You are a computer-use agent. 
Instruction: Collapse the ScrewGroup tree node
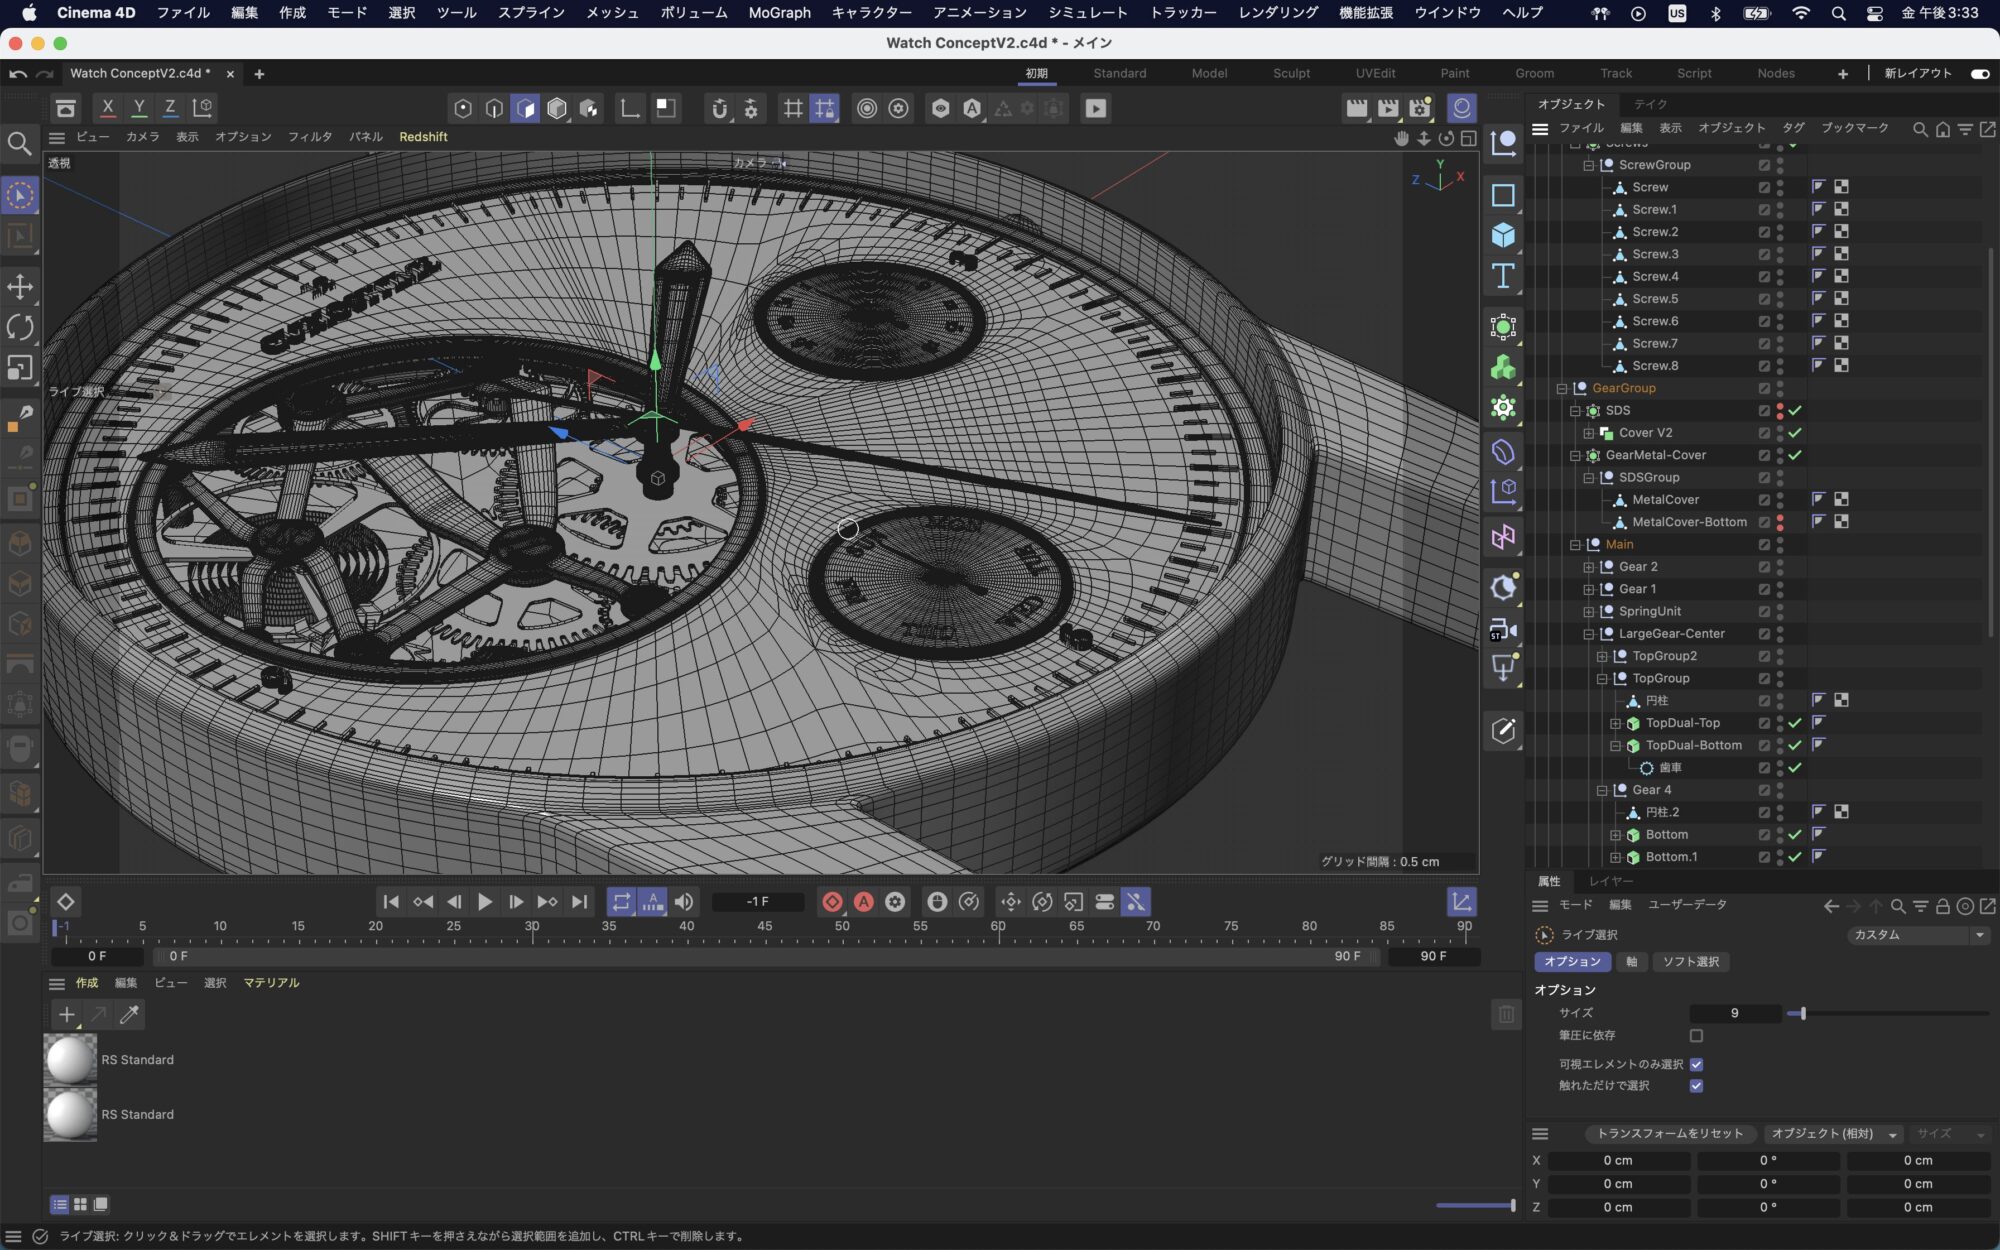tap(1588, 165)
